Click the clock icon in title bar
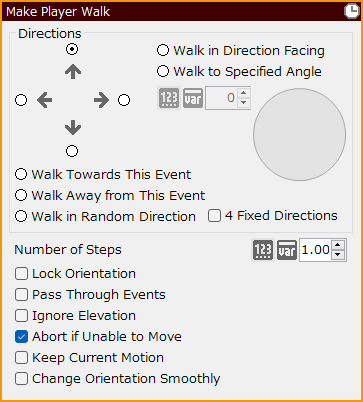Screen dimensions: 363x402 coord(351,12)
